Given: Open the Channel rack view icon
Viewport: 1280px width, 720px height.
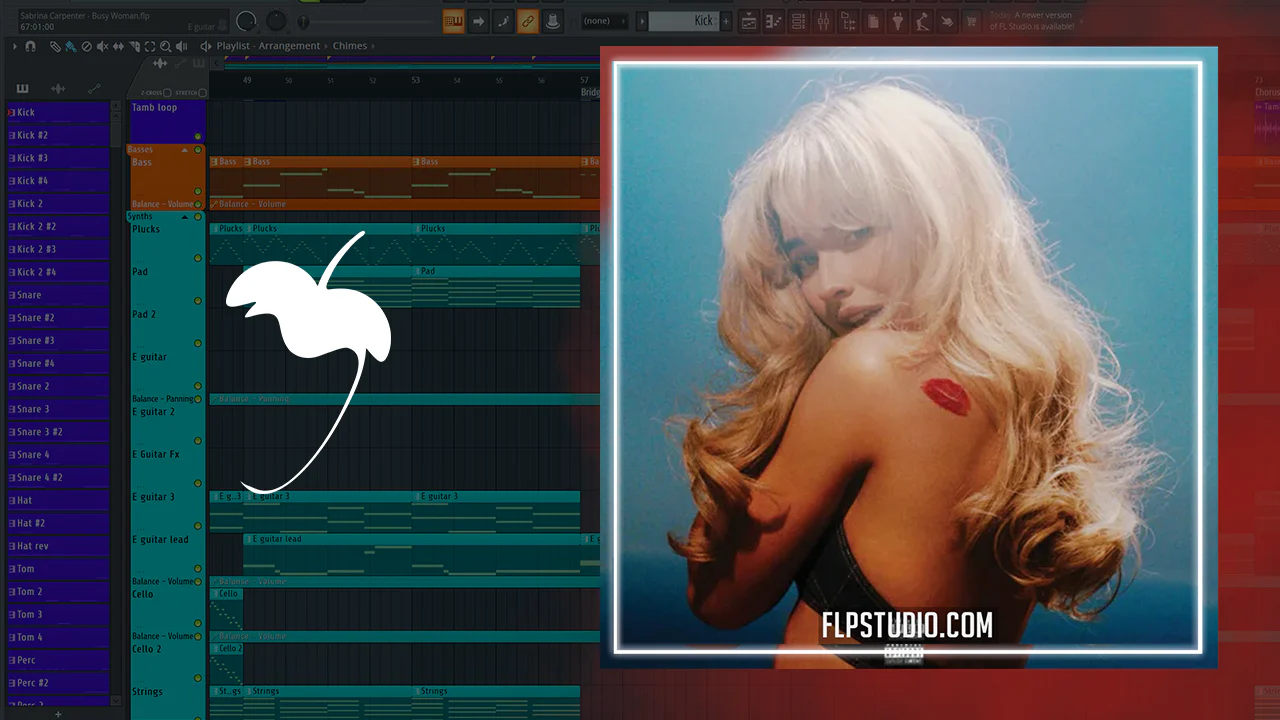Looking at the screenshot, I should 799,21.
